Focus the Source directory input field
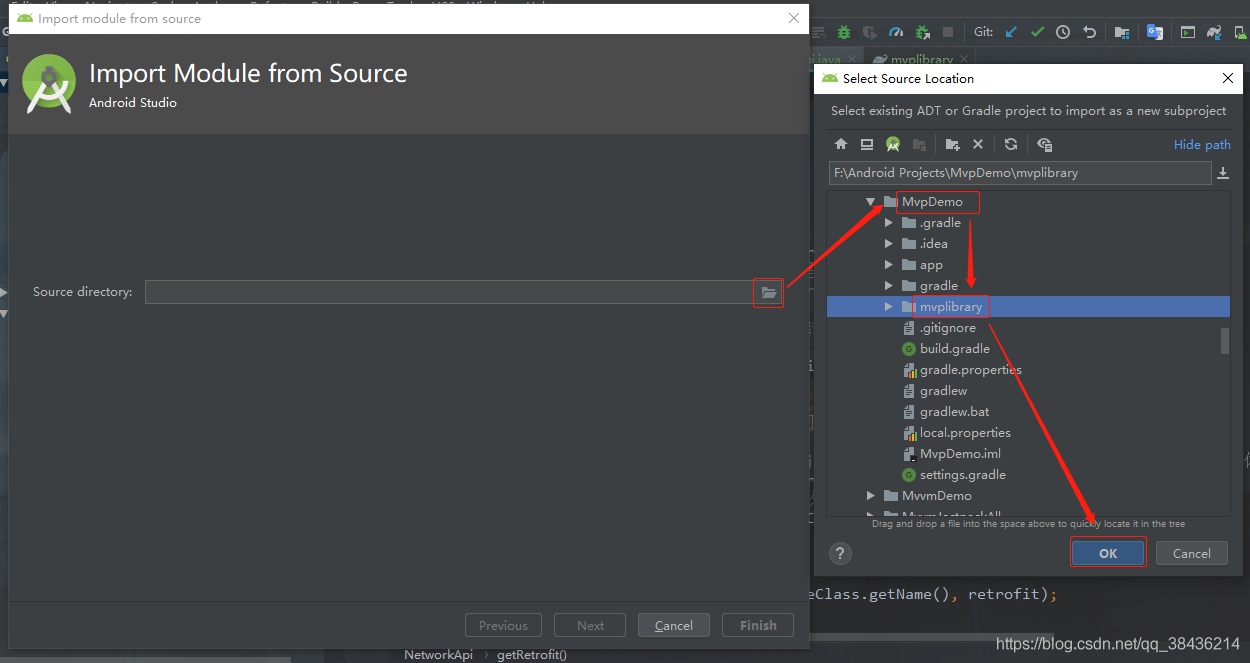Image resolution: width=1250 pixels, height=663 pixels. click(449, 292)
